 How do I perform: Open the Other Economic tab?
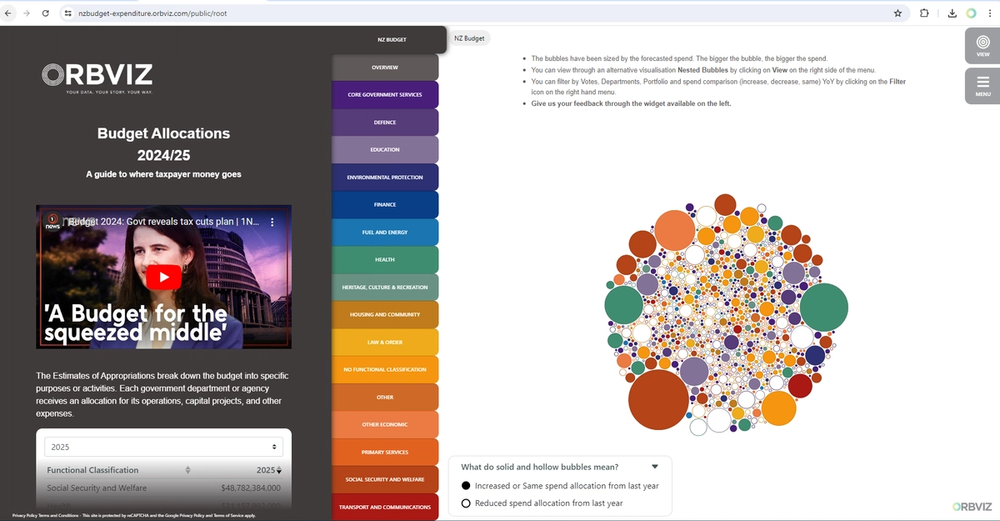click(385, 424)
